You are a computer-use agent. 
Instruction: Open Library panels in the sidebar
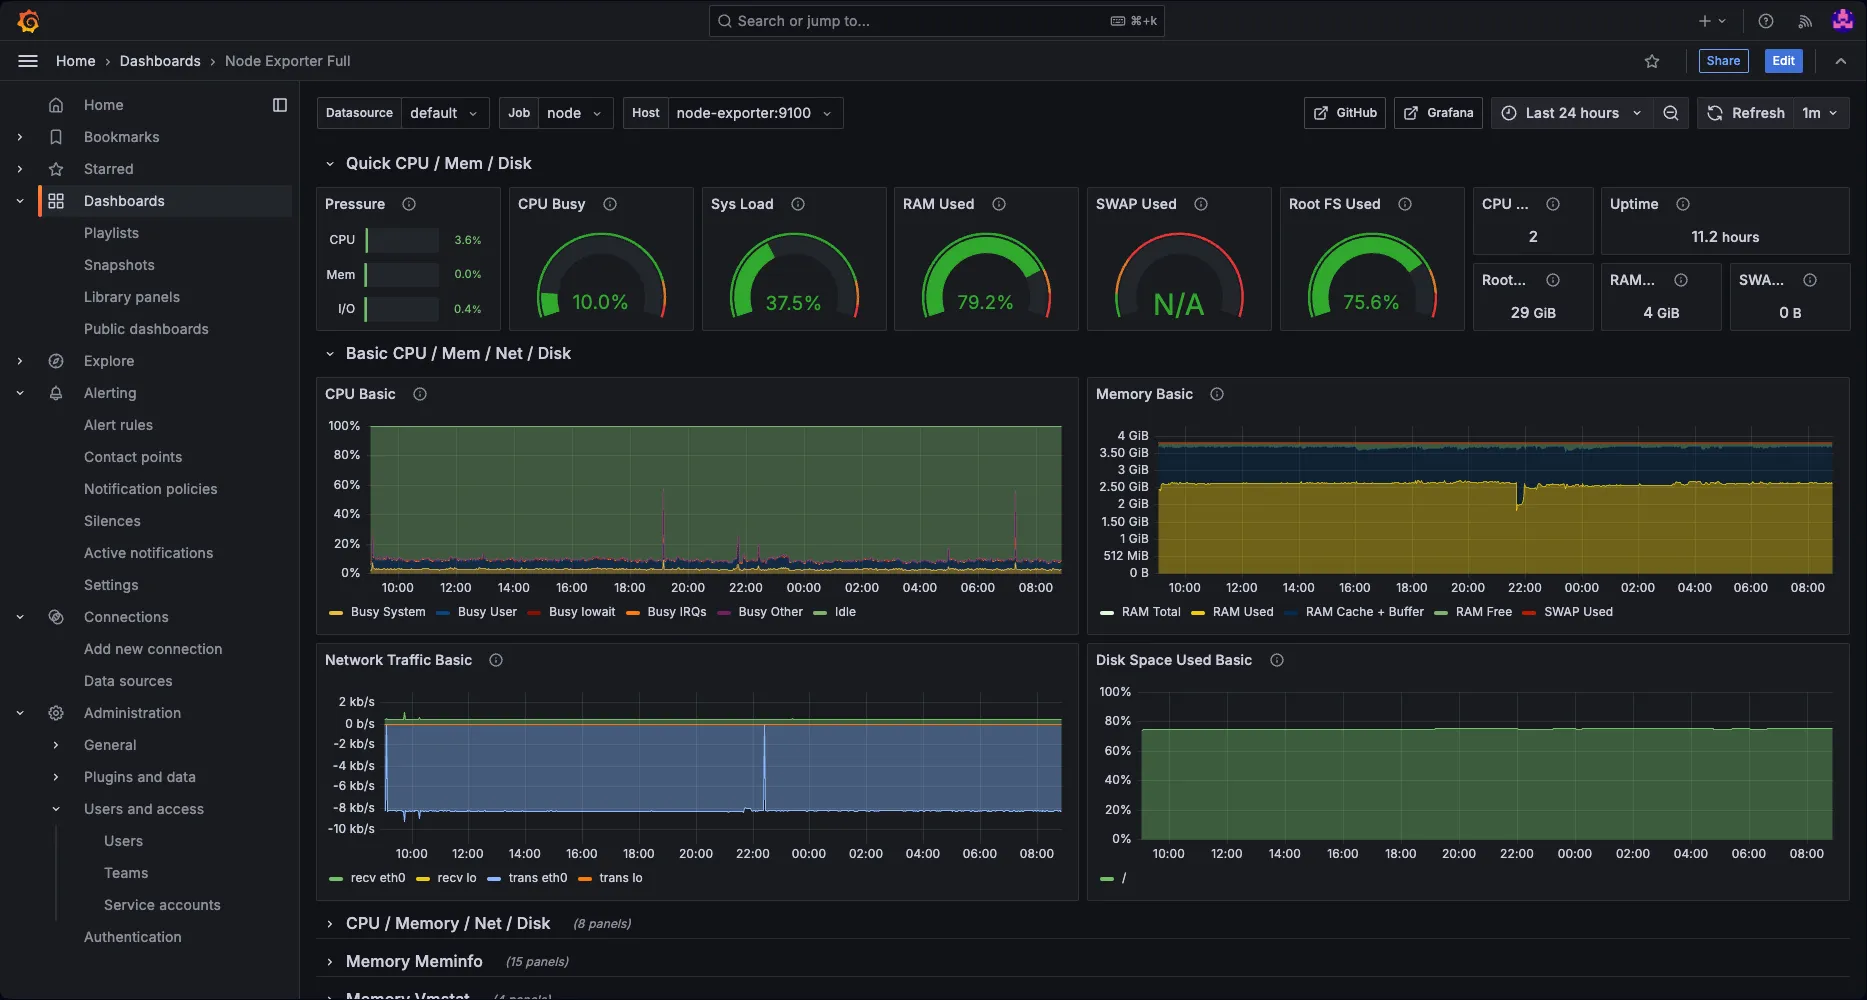coord(132,297)
